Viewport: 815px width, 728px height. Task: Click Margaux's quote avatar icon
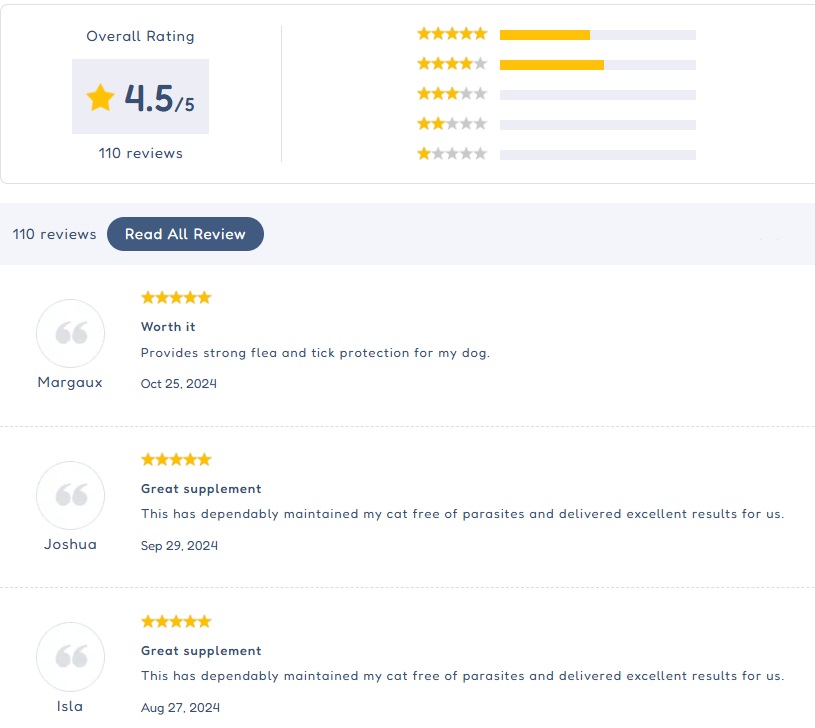(70, 334)
